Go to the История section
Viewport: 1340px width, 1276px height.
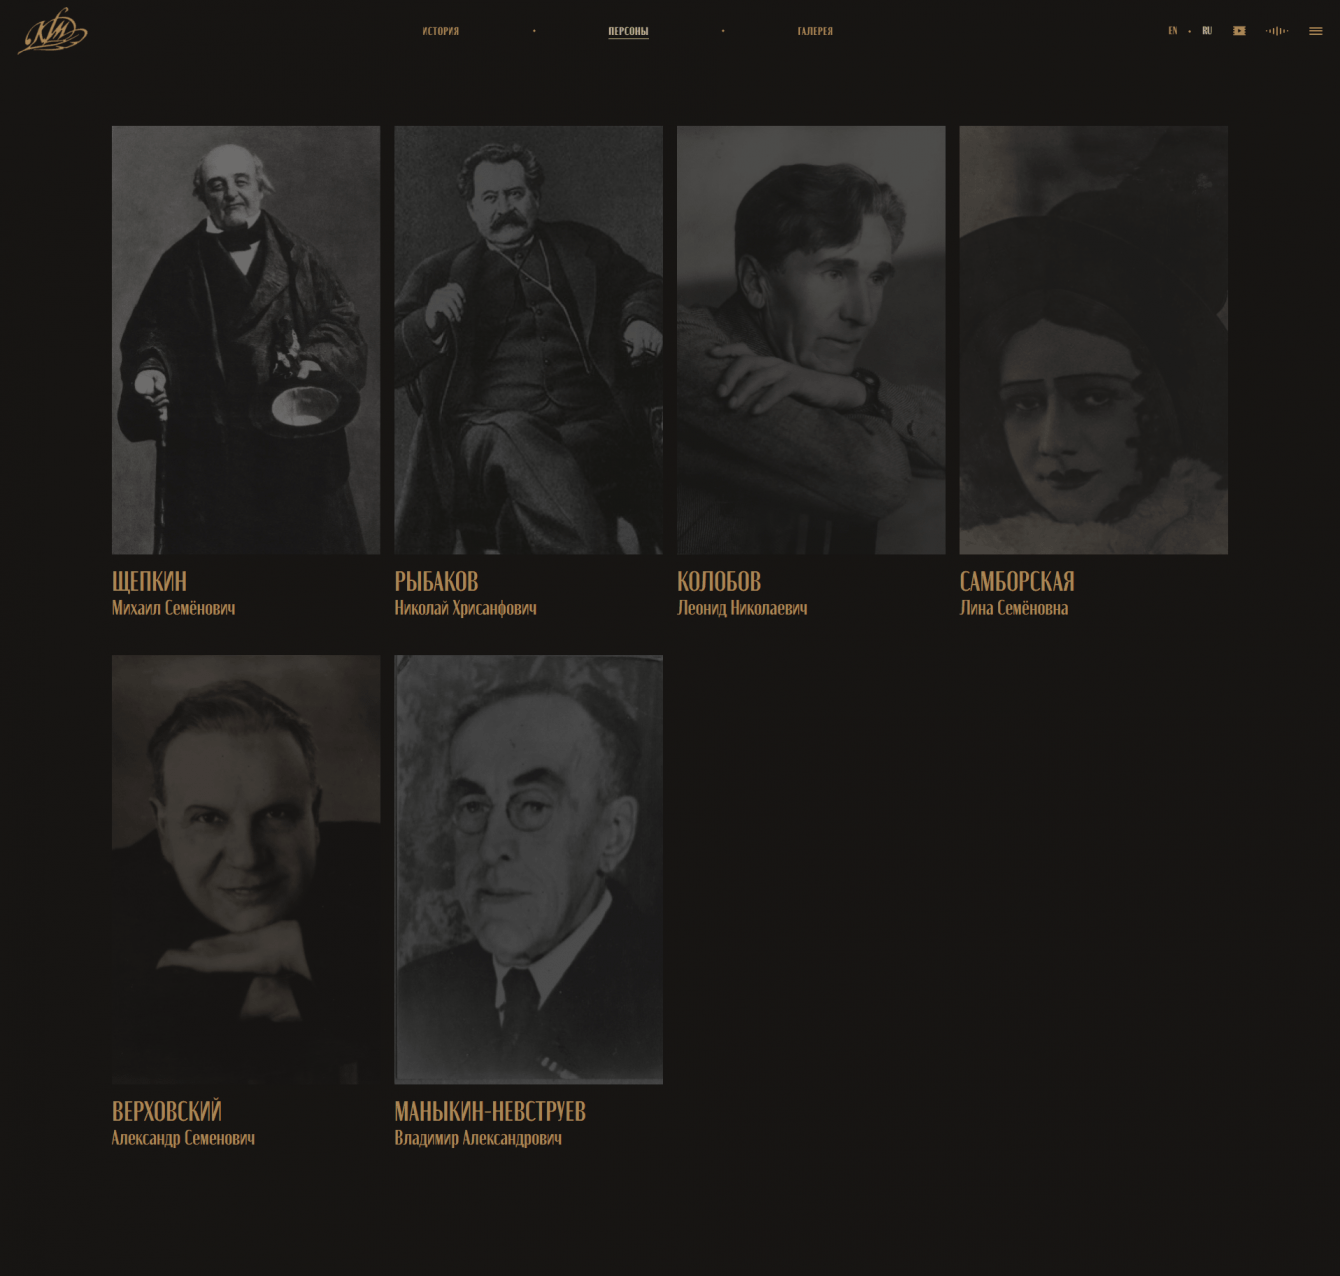pyautogui.click(x=441, y=31)
